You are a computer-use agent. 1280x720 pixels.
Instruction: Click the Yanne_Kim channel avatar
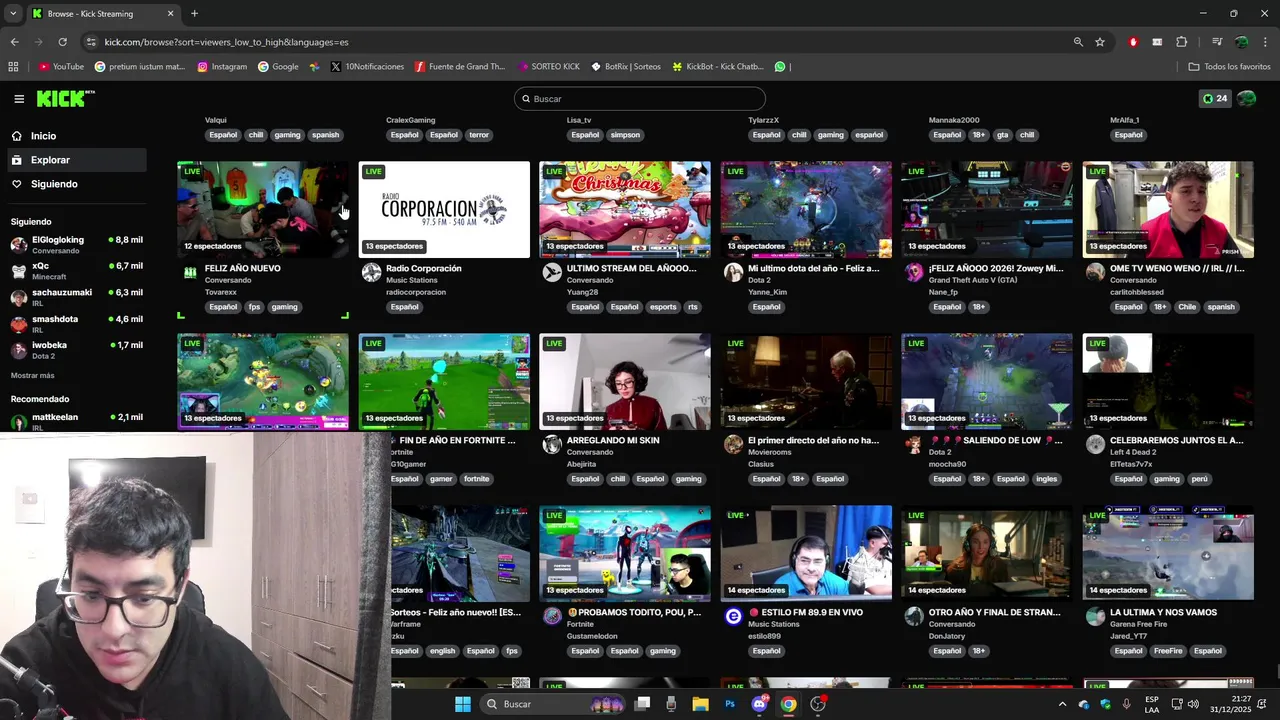[733, 273]
